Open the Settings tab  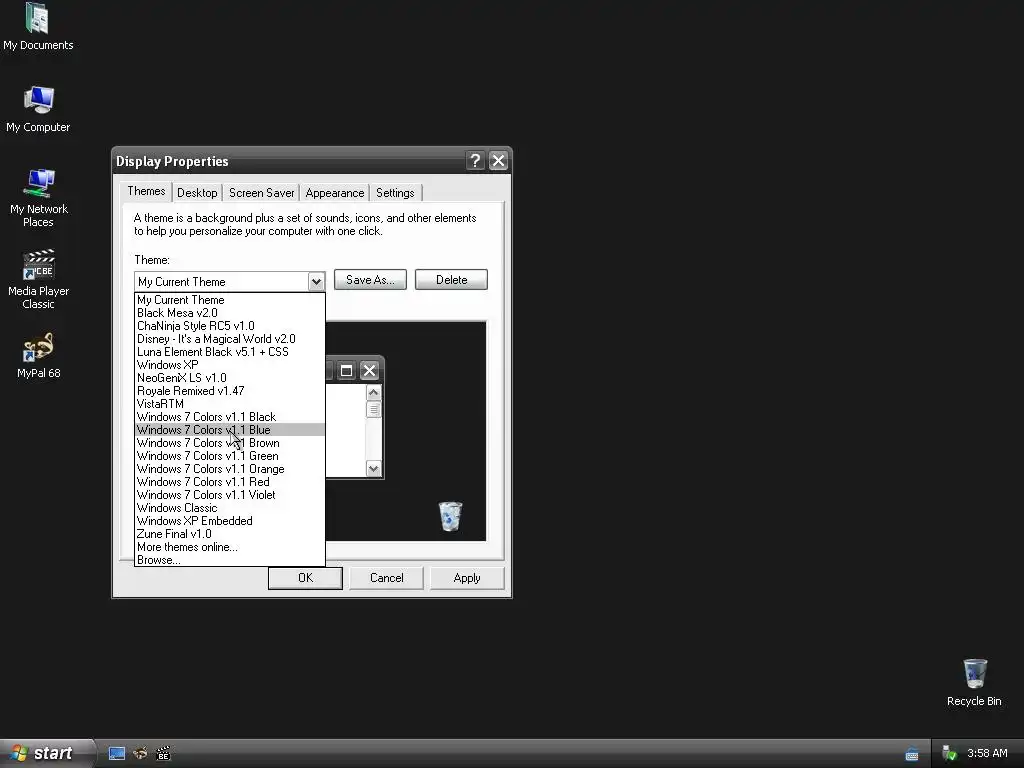395,193
